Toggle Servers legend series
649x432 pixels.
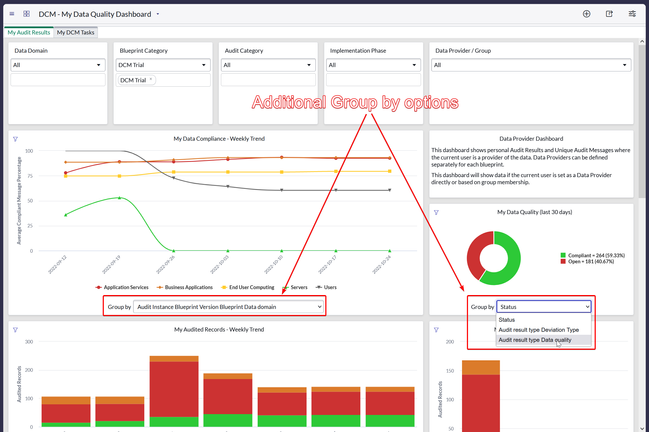click(295, 287)
